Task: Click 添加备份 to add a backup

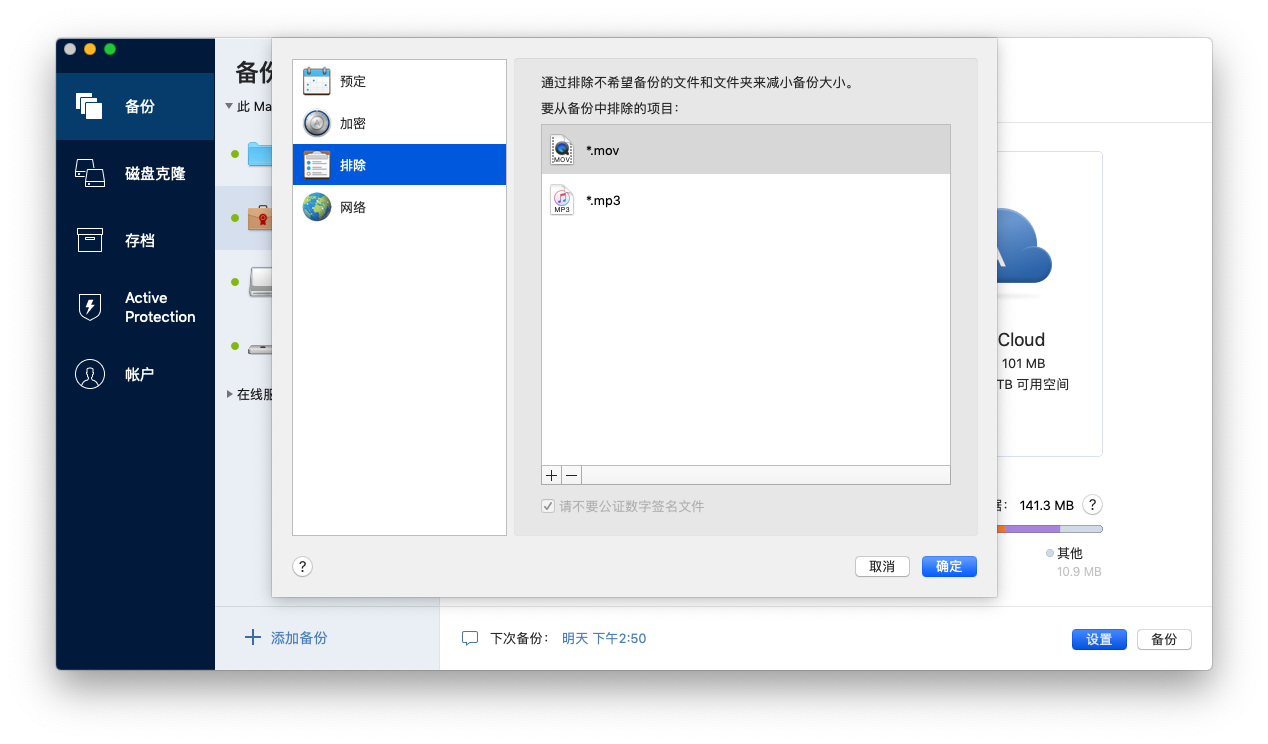Action: pos(287,638)
